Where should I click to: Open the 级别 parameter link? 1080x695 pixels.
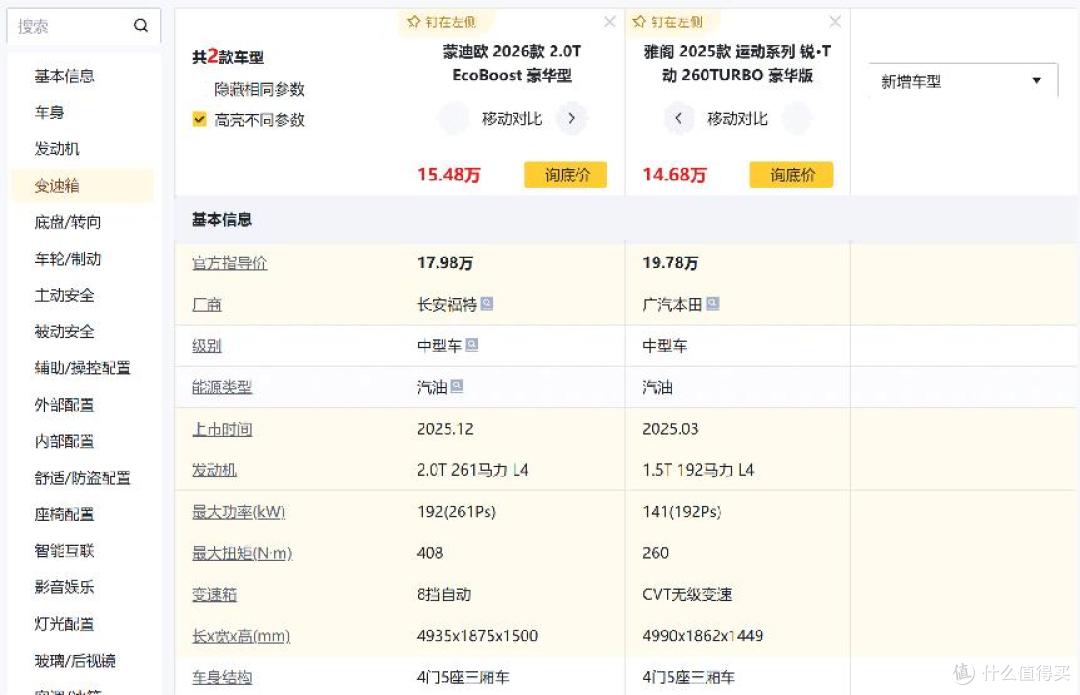[207, 346]
